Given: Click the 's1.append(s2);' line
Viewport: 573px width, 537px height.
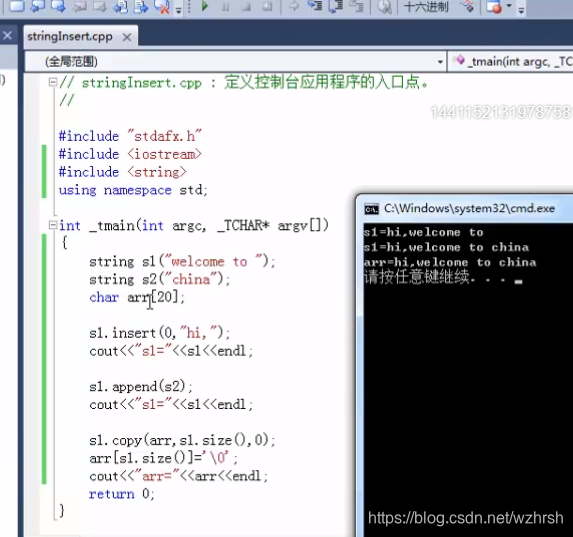Looking at the screenshot, I should [141, 386].
